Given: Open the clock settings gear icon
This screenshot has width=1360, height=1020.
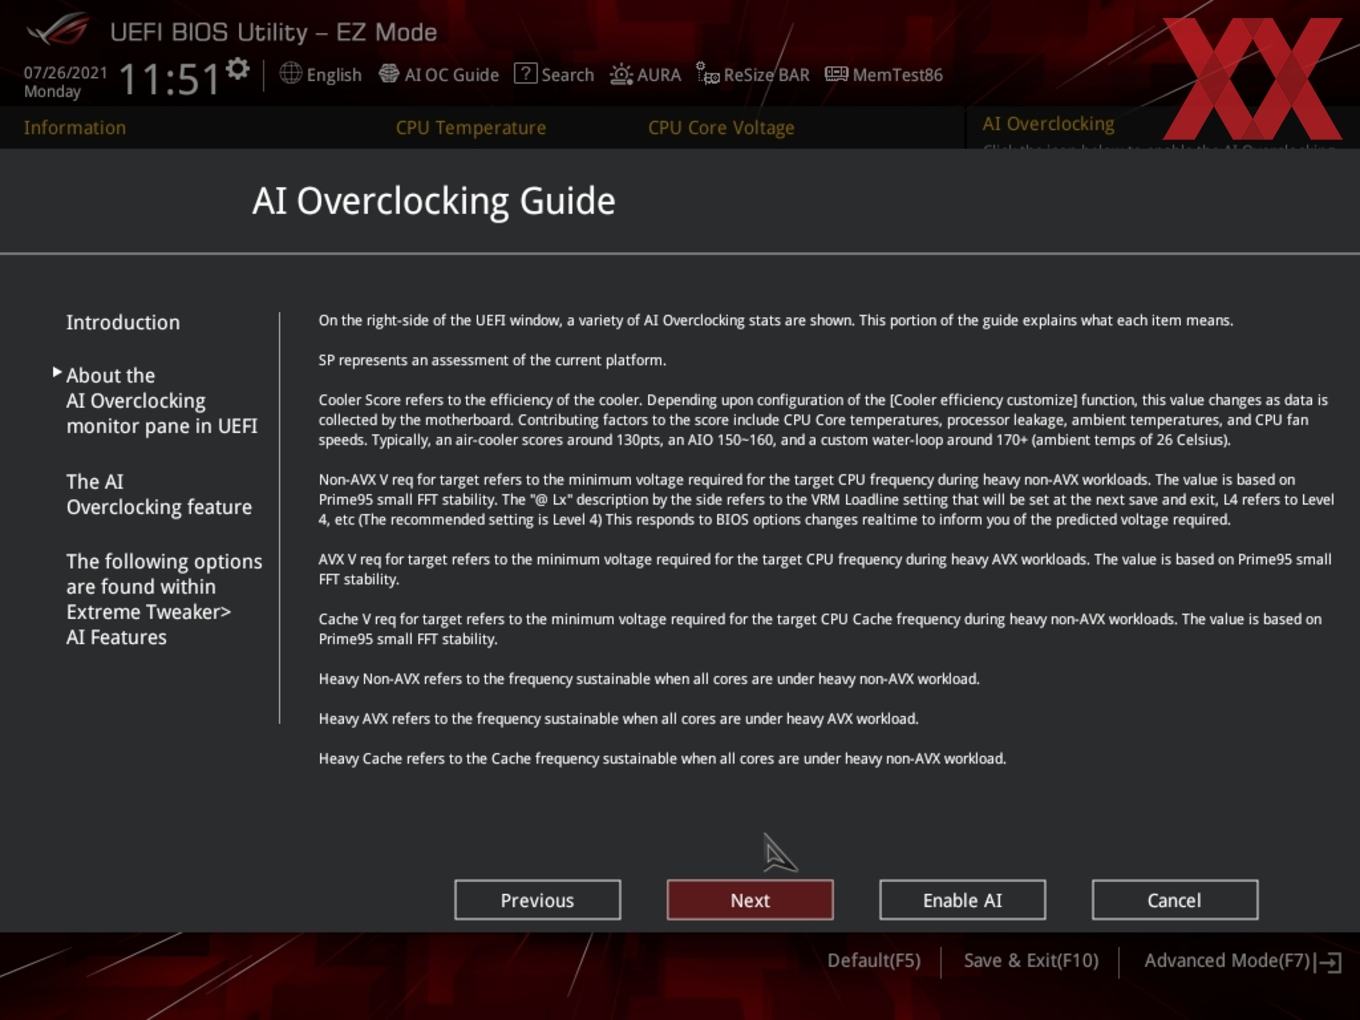Looking at the screenshot, I should coord(237,68).
